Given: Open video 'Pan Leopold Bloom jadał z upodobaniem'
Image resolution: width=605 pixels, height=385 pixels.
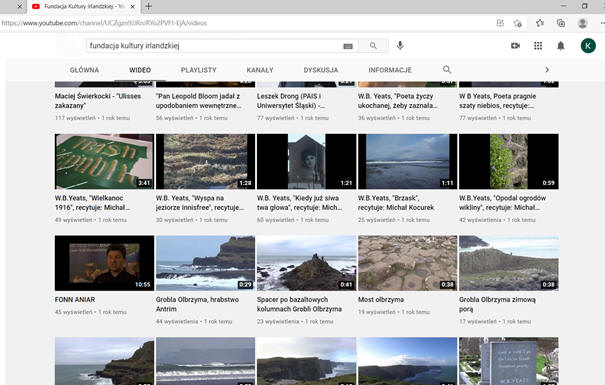Looking at the screenshot, I should [x=198, y=101].
